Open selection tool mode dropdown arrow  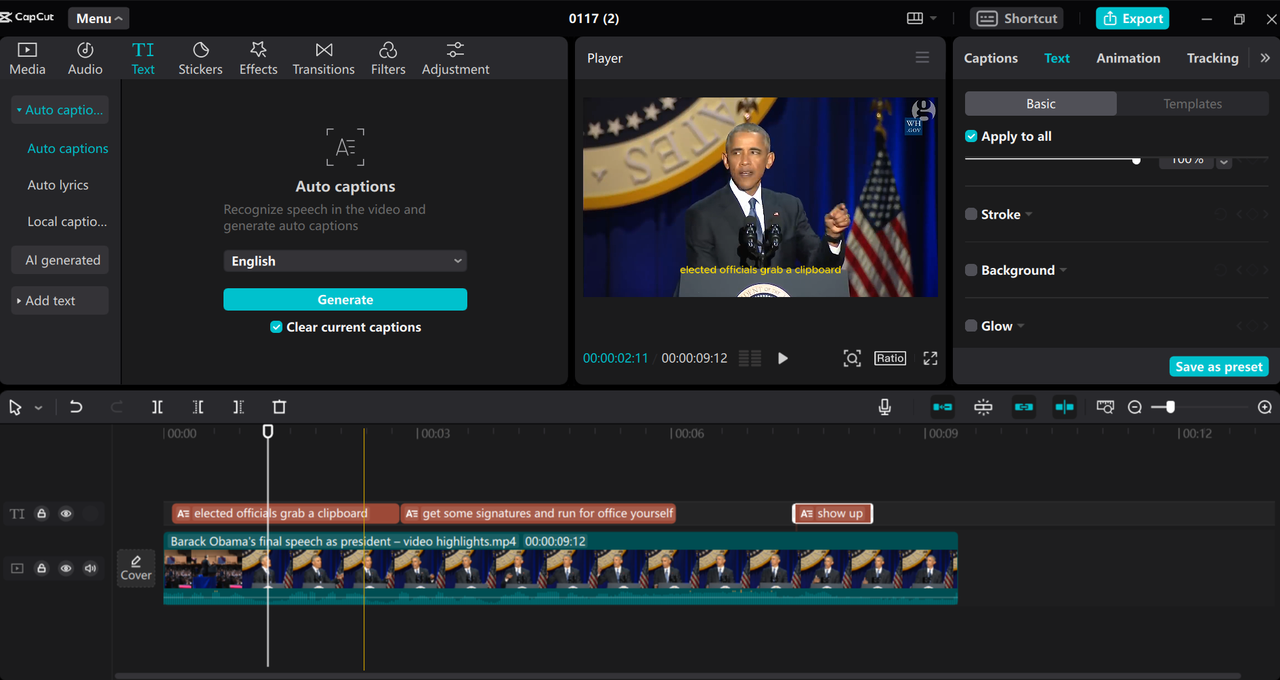(39, 408)
